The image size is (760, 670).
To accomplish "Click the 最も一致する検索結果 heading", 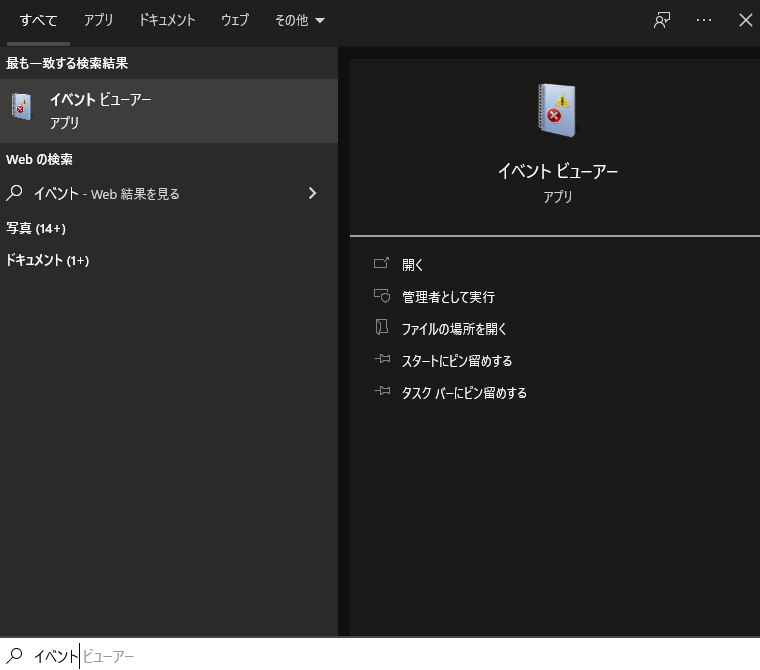I will coord(67,63).
